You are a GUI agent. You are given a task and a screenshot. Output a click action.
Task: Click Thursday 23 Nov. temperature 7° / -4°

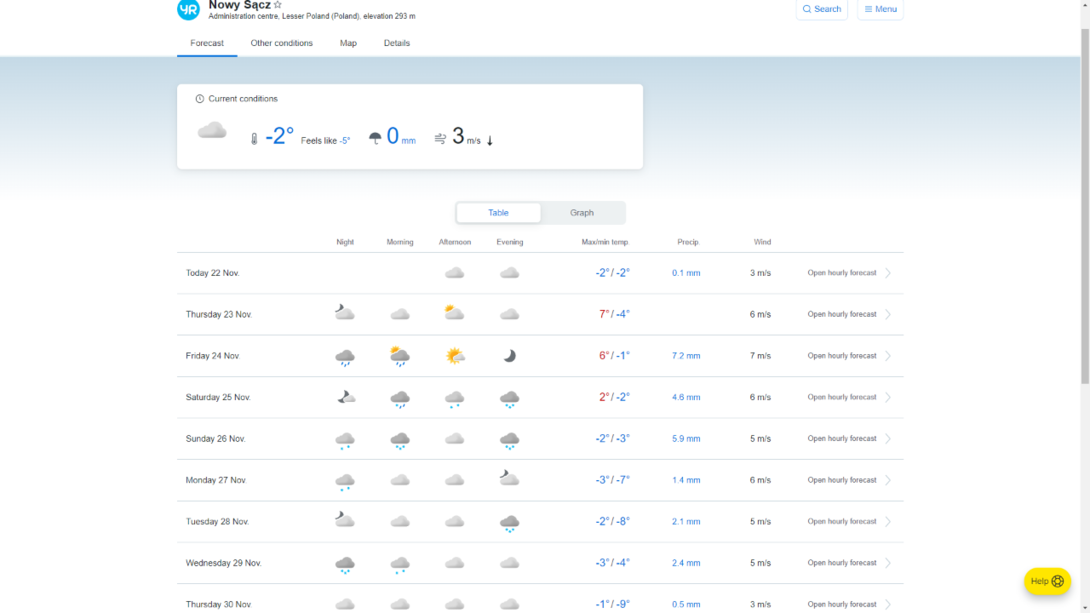[615, 314]
